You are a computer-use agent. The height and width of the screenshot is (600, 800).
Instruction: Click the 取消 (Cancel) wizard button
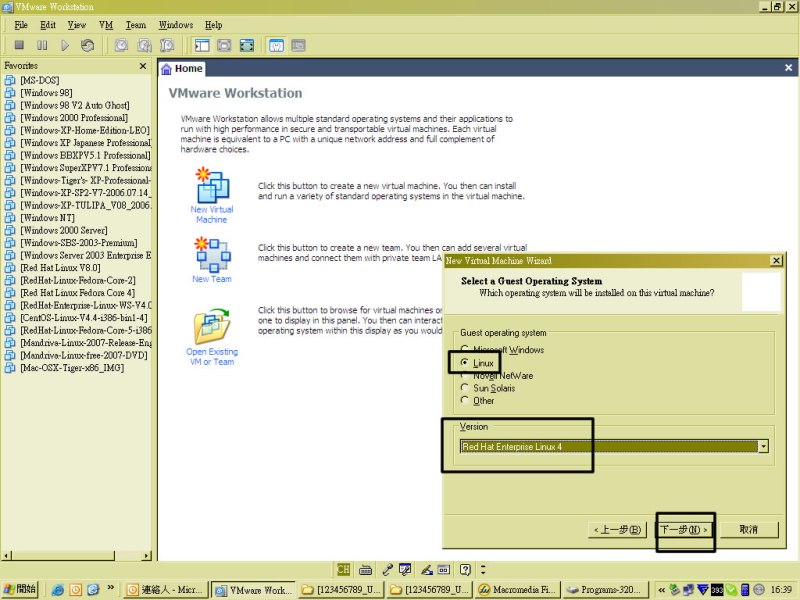[x=748, y=530]
